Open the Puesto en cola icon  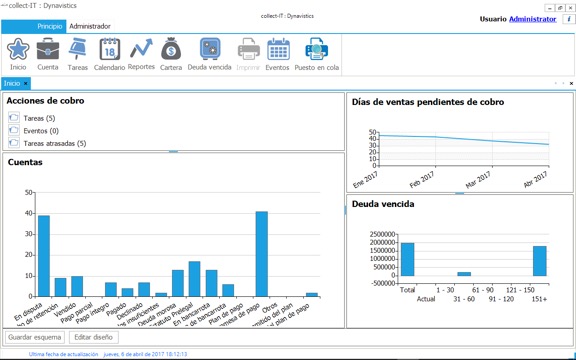[317, 49]
